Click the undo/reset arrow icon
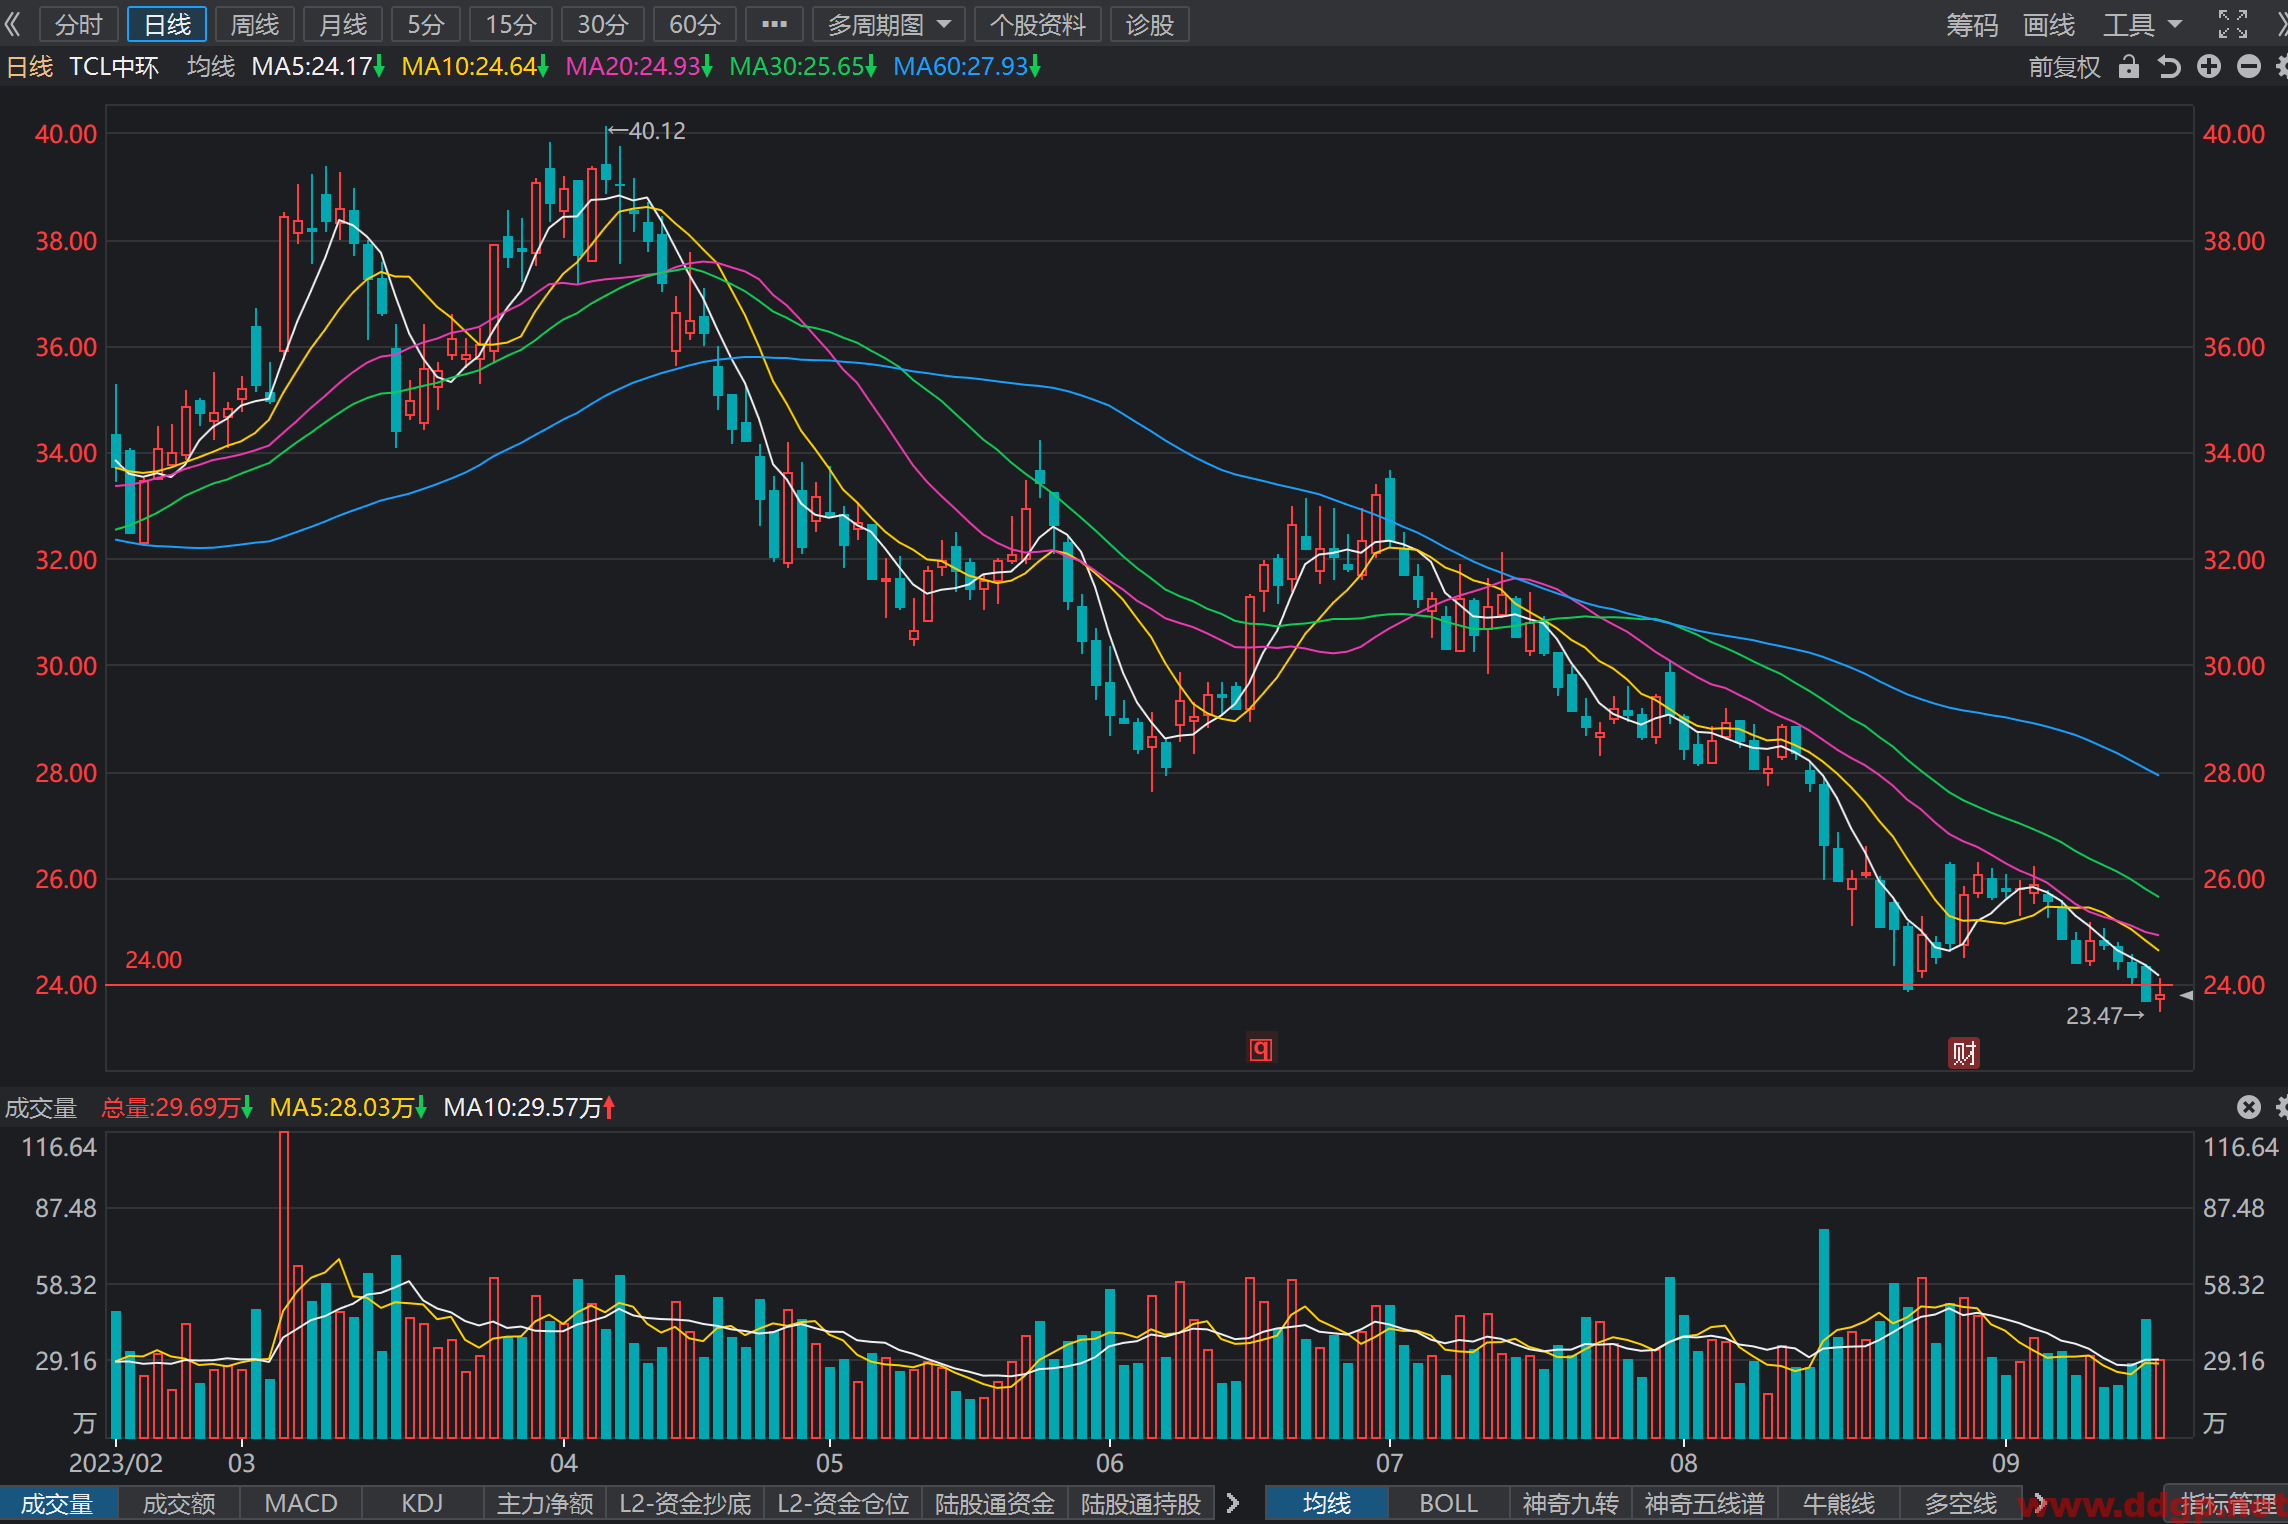The image size is (2288, 1524). click(2168, 67)
